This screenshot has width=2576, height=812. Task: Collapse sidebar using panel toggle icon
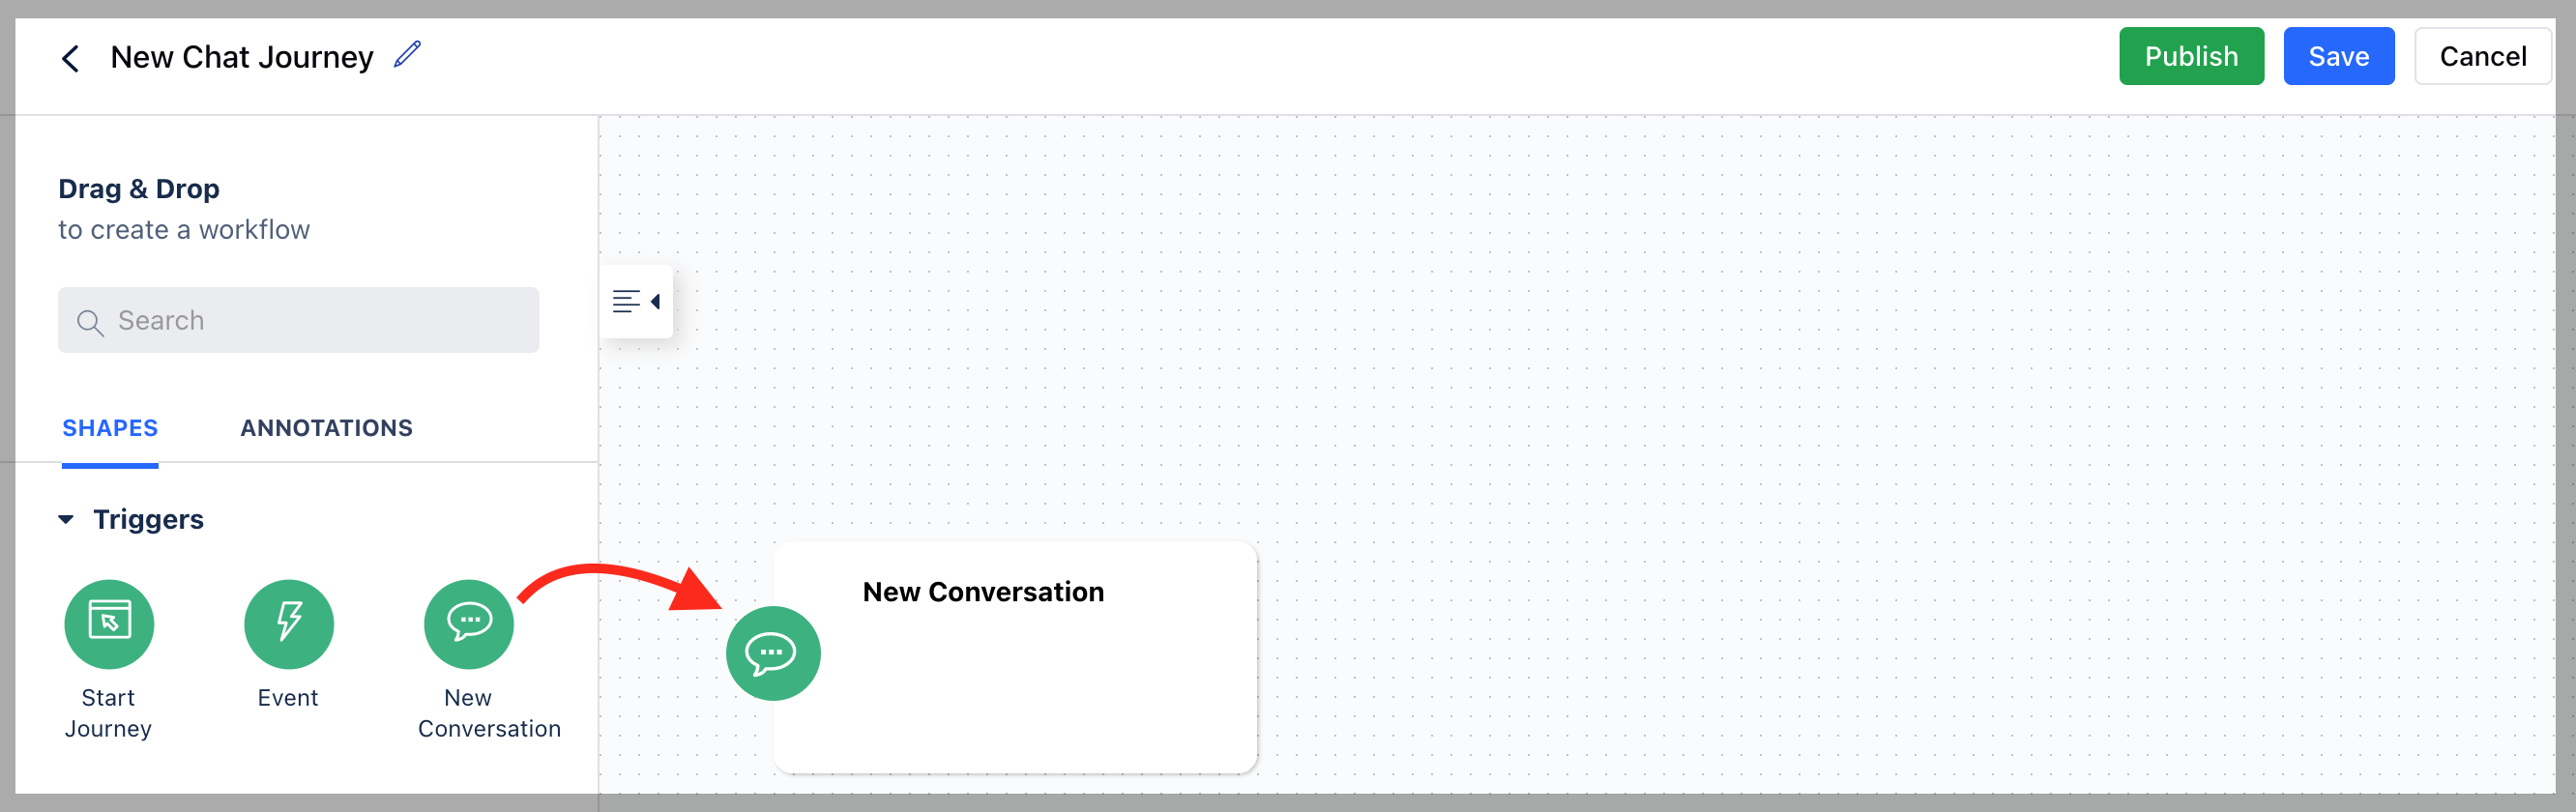click(x=637, y=301)
